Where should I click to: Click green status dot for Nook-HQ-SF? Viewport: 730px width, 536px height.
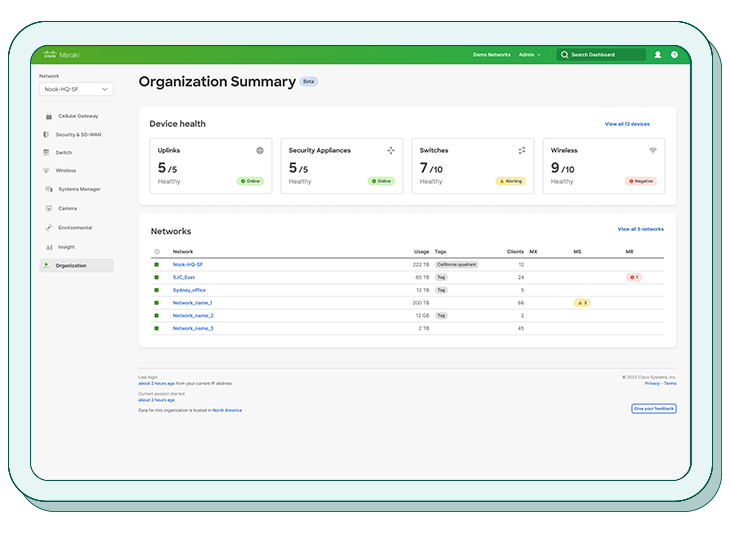156,265
